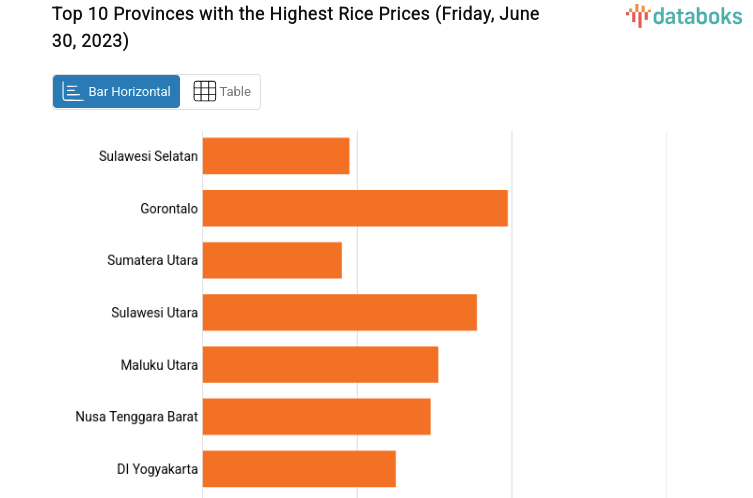Click the bar chart icon in Bar Horizontal

[72, 92]
